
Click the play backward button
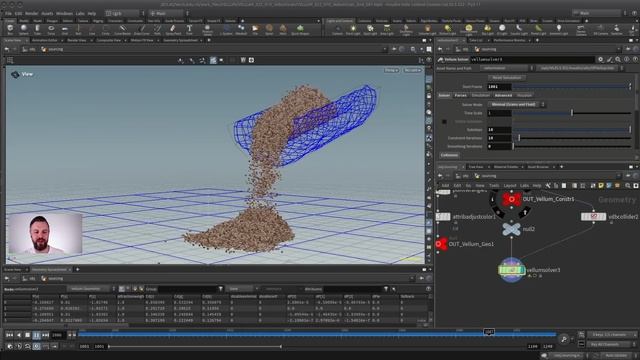coord(18,335)
